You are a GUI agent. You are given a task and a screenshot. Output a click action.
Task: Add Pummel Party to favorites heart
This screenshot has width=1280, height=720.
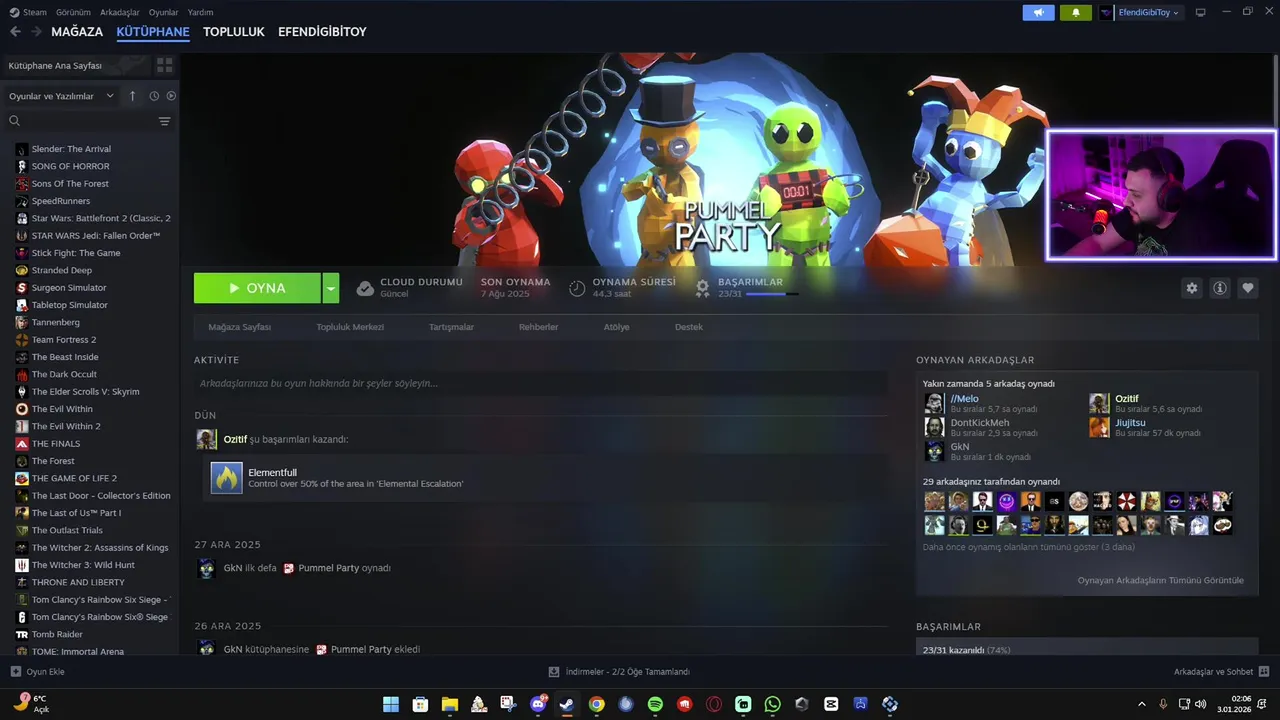coord(1248,288)
